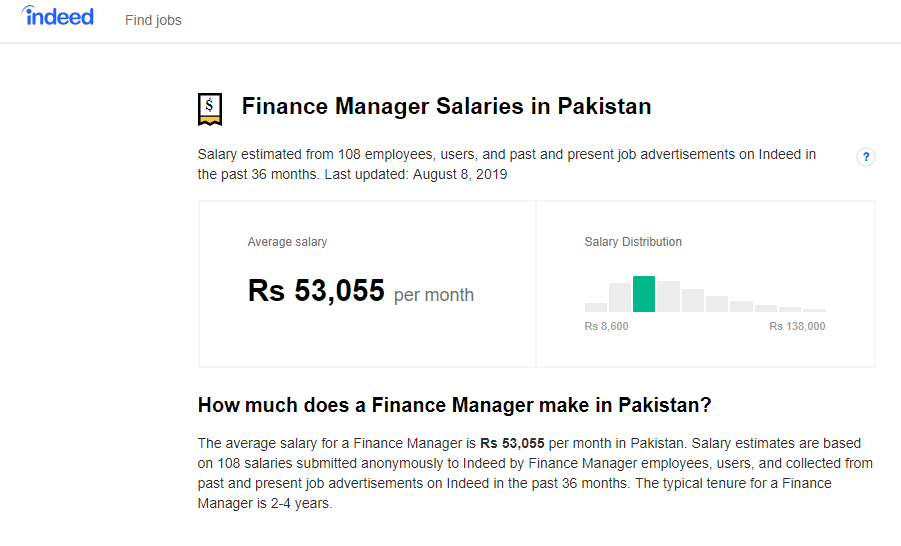Click the leftmost bar in Salary Distribution

596,307
